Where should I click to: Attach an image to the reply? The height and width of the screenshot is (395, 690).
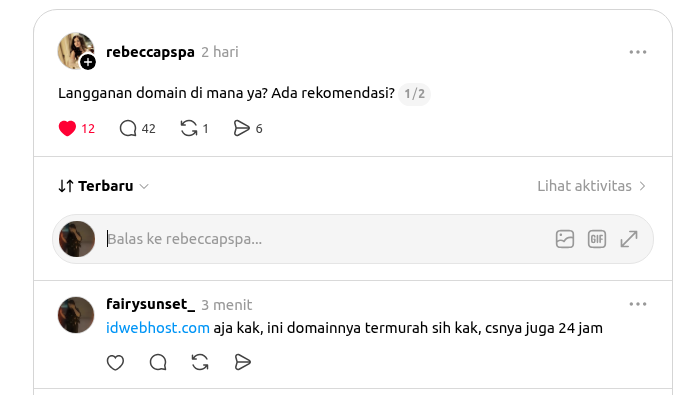pos(565,239)
